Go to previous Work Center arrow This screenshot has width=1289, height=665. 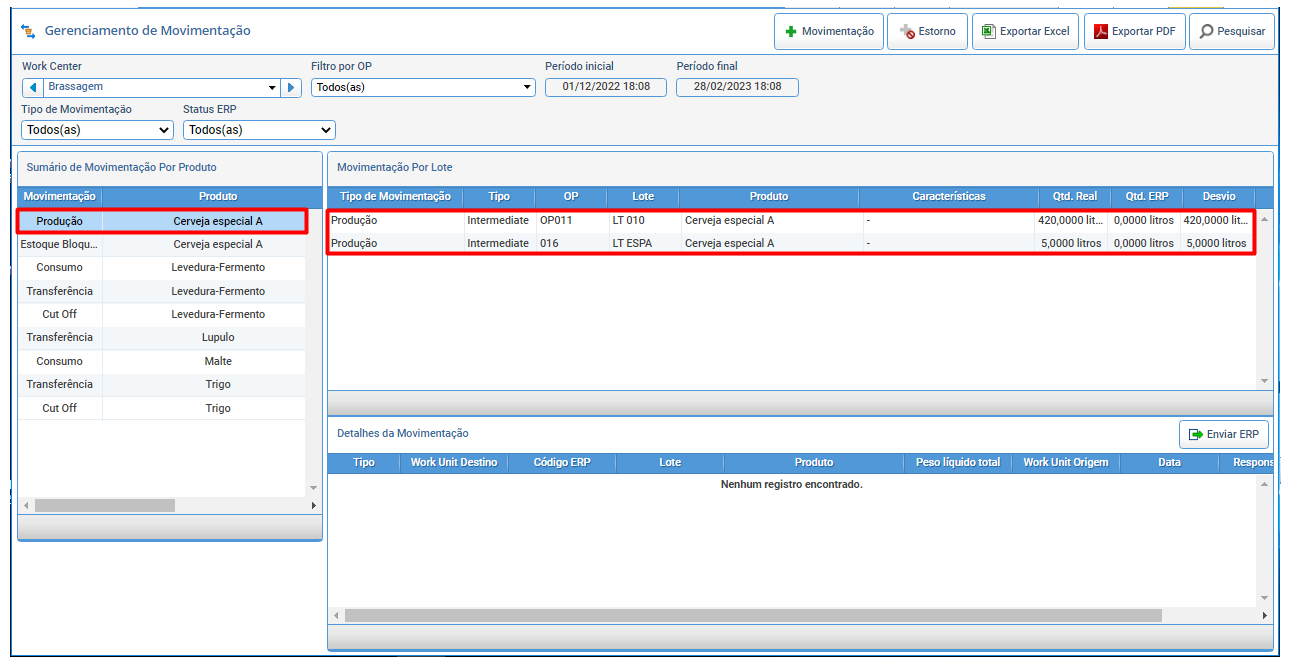[32, 87]
